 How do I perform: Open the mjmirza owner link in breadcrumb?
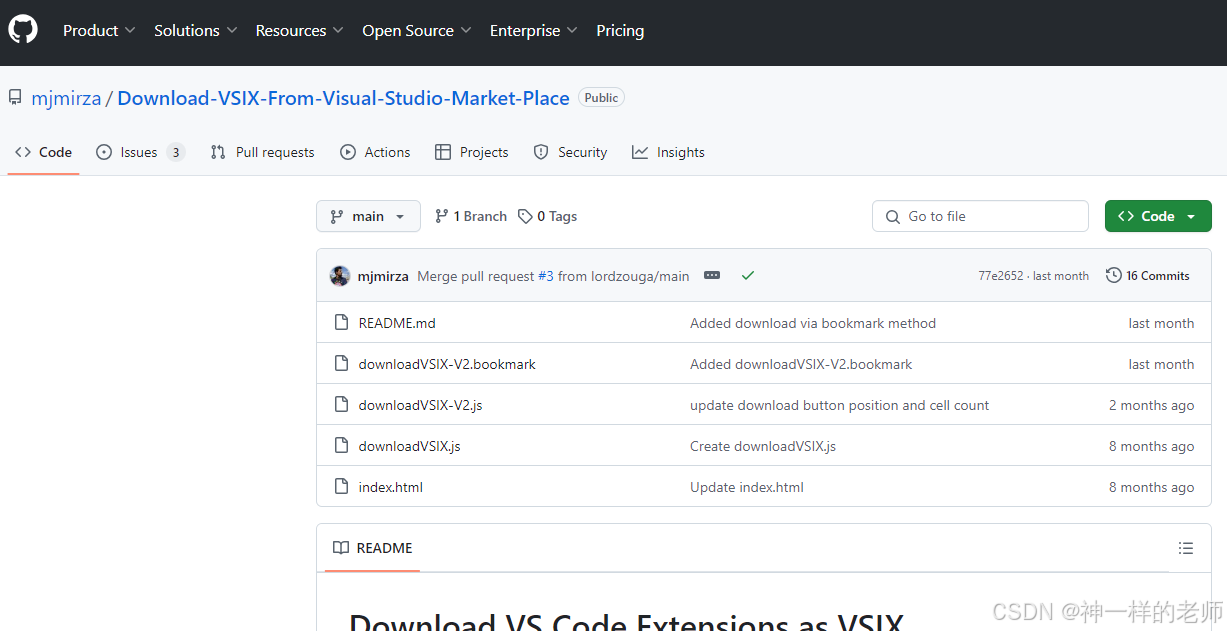coord(66,98)
